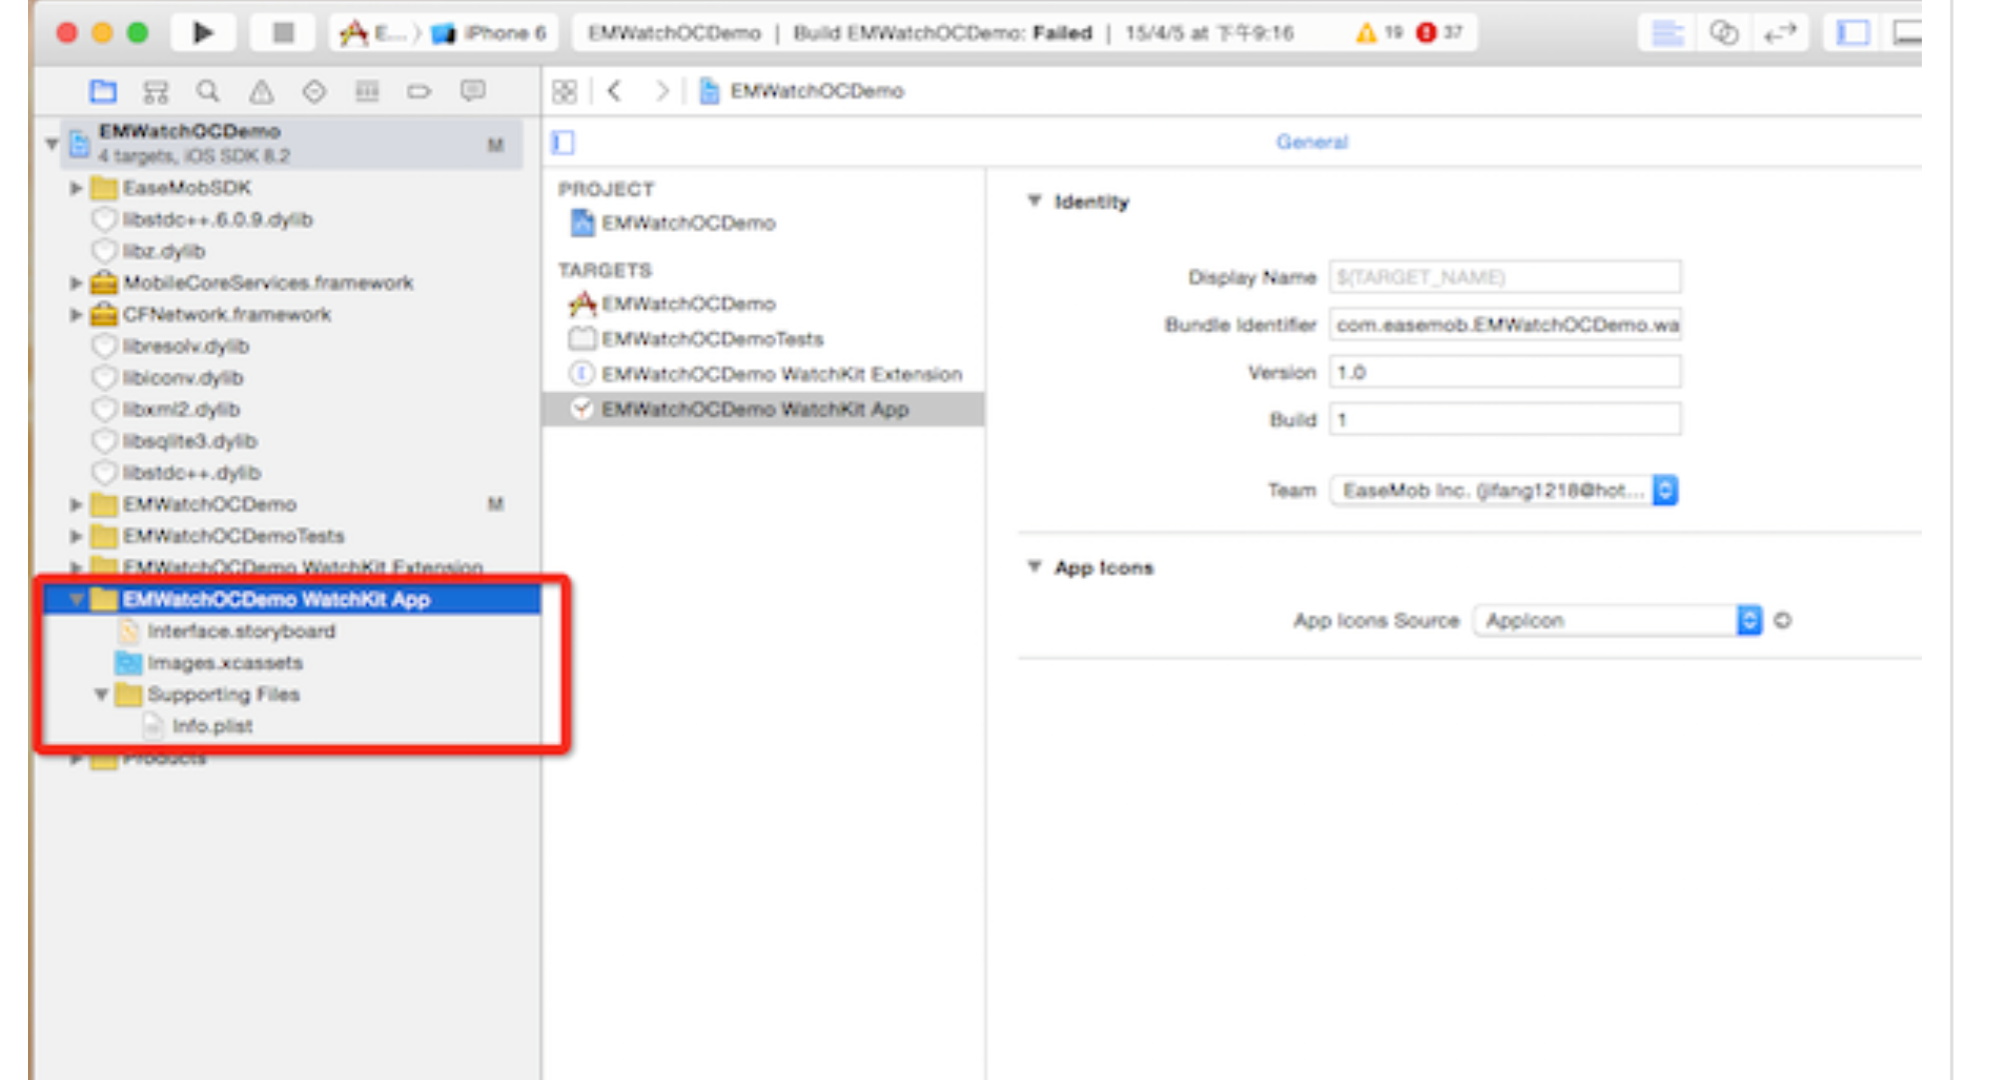Select libsqlite3.dylib file
1998x1080 pixels.
pos(189,441)
